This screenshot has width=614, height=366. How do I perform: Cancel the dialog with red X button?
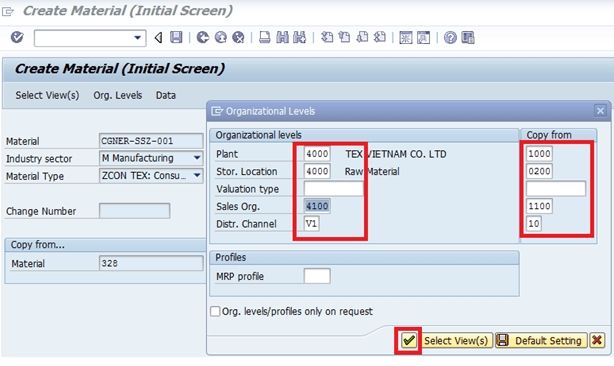[597, 340]
